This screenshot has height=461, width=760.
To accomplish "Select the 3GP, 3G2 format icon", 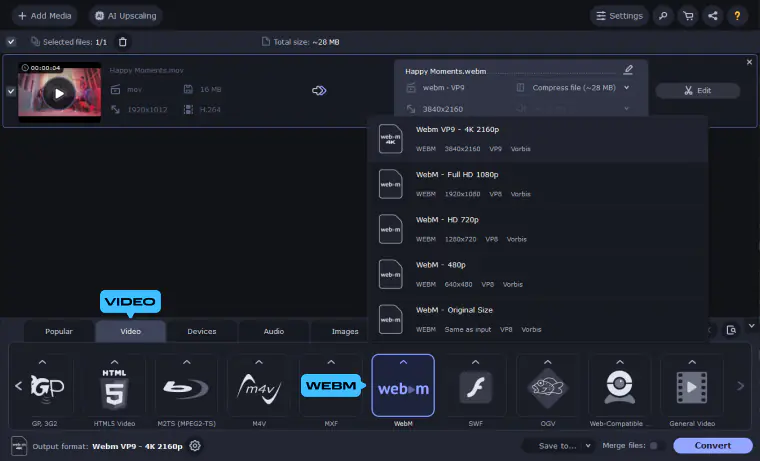I will point(45,391).
